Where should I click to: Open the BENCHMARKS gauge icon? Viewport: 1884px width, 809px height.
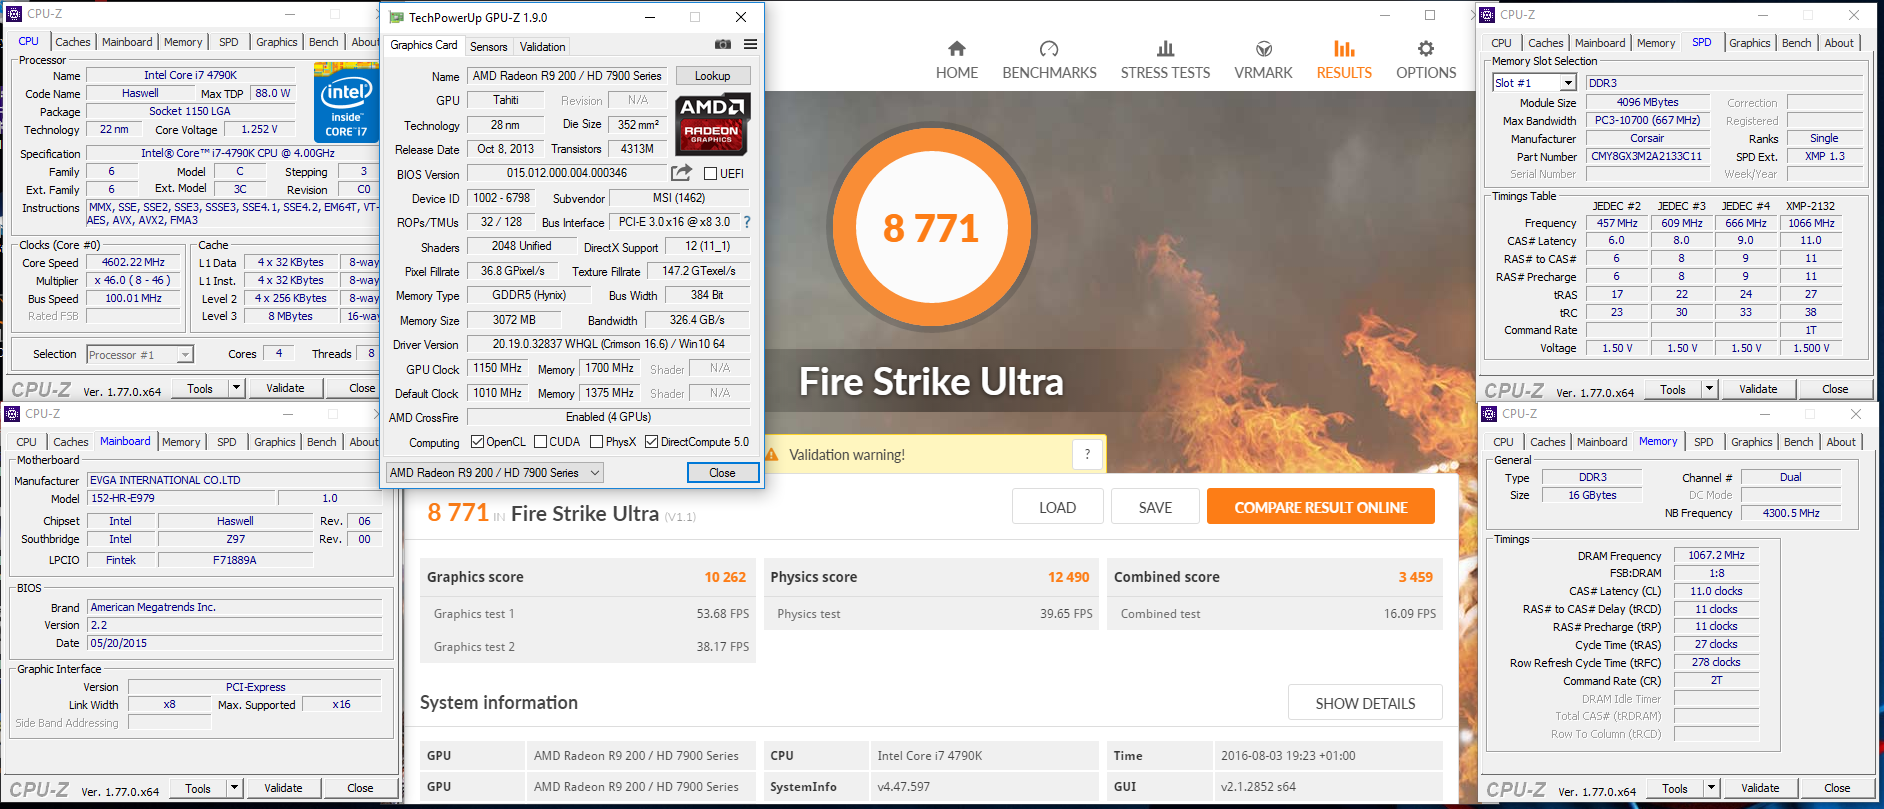click(1049, 48)
